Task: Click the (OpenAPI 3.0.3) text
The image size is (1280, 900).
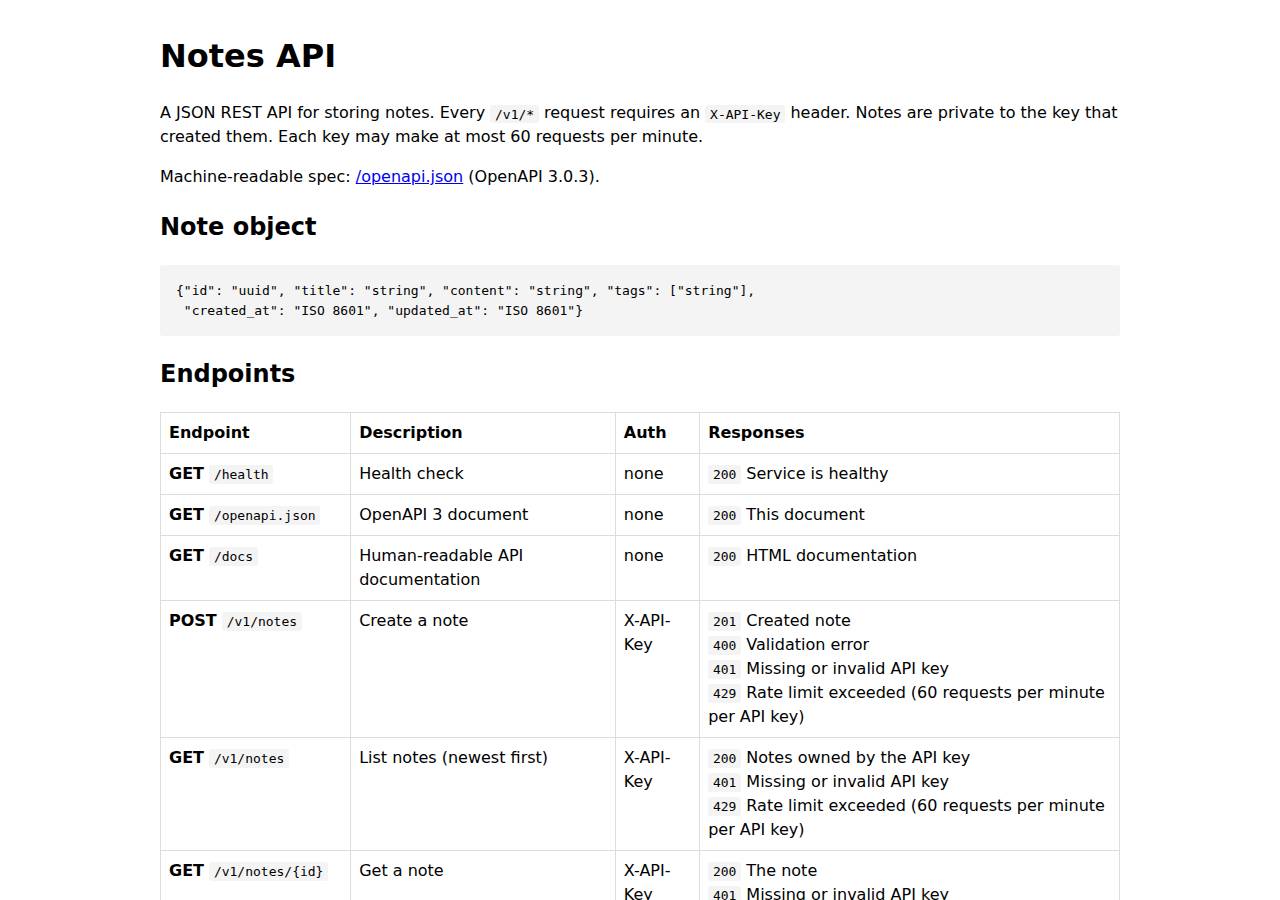Action: coord(533,176)
